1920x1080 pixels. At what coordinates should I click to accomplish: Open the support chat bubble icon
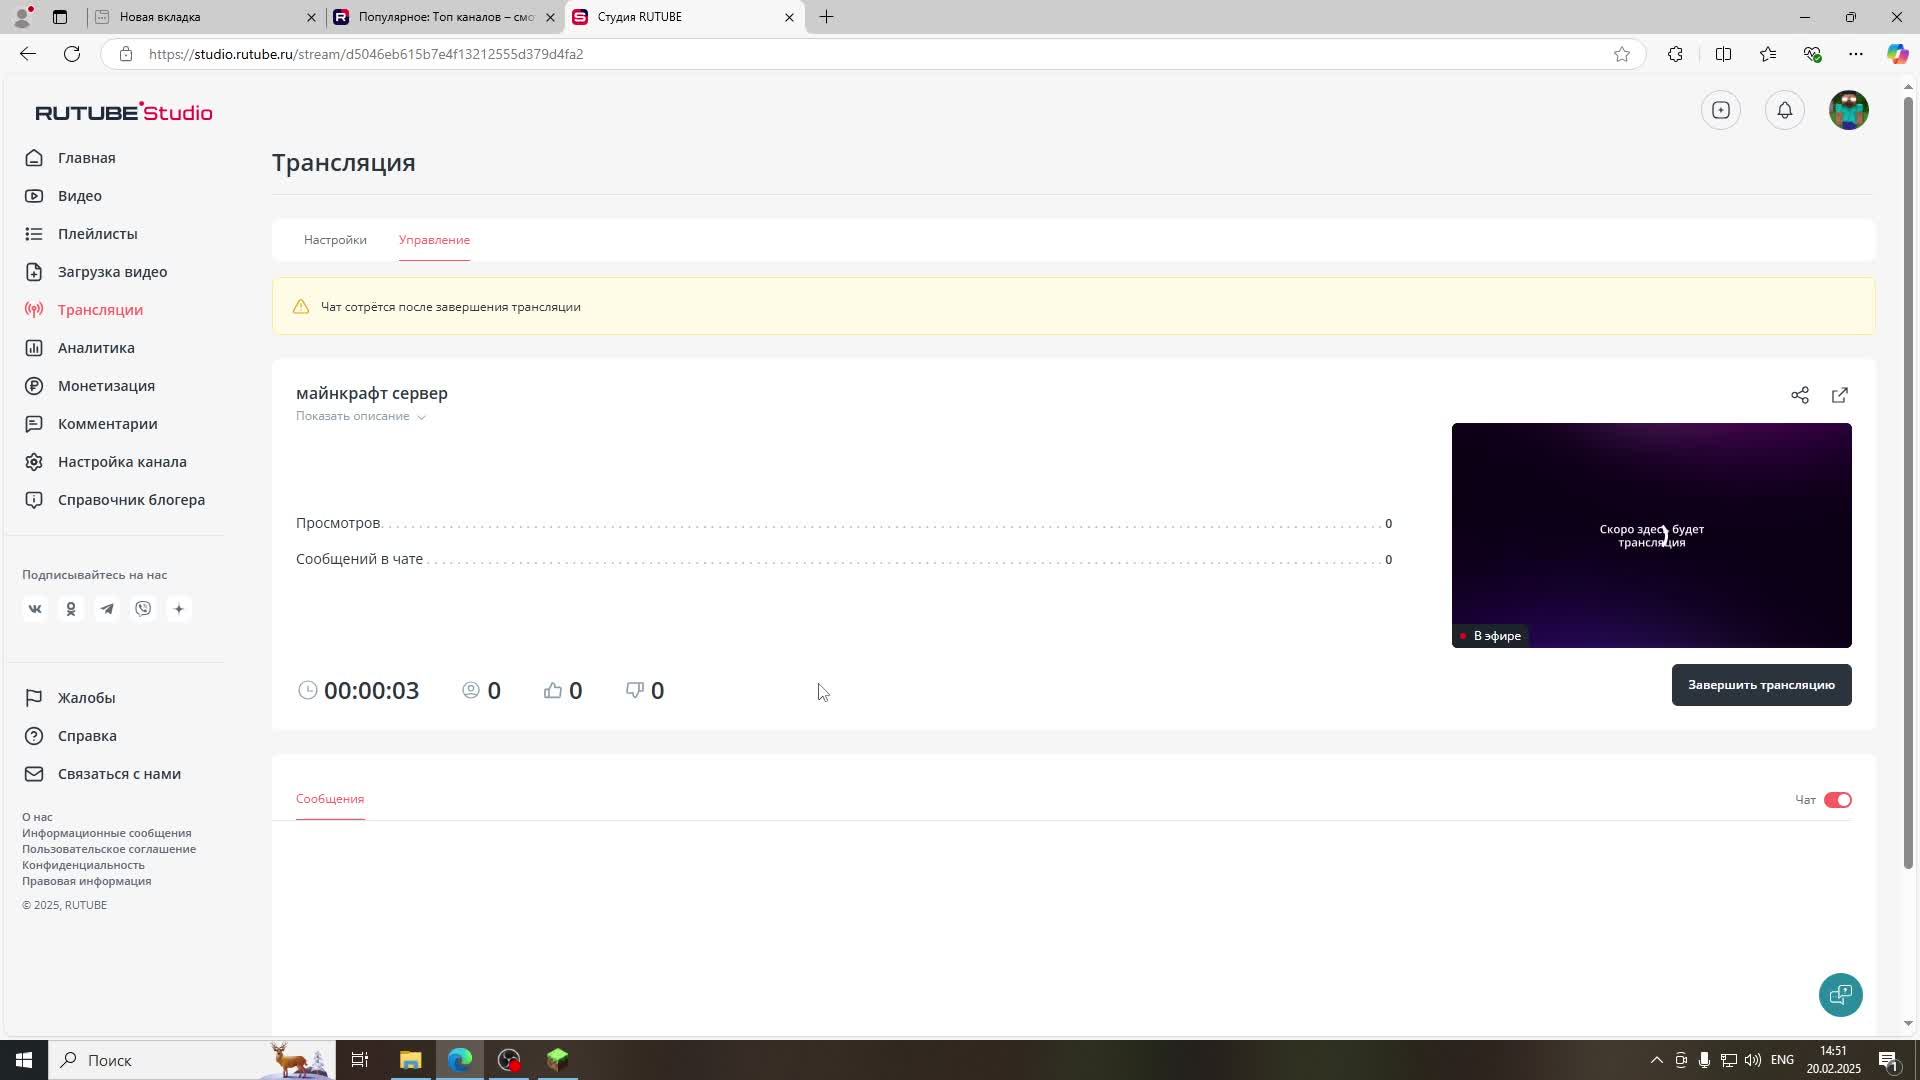tap(1840, 995)
